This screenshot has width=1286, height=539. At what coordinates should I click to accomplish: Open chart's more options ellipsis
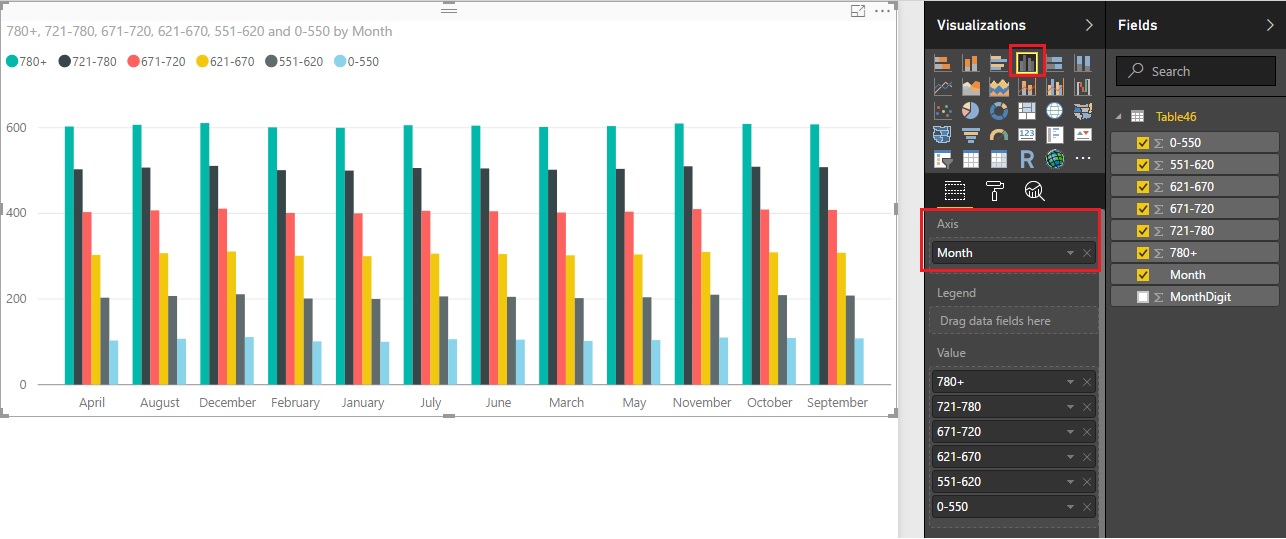(881, 11)
